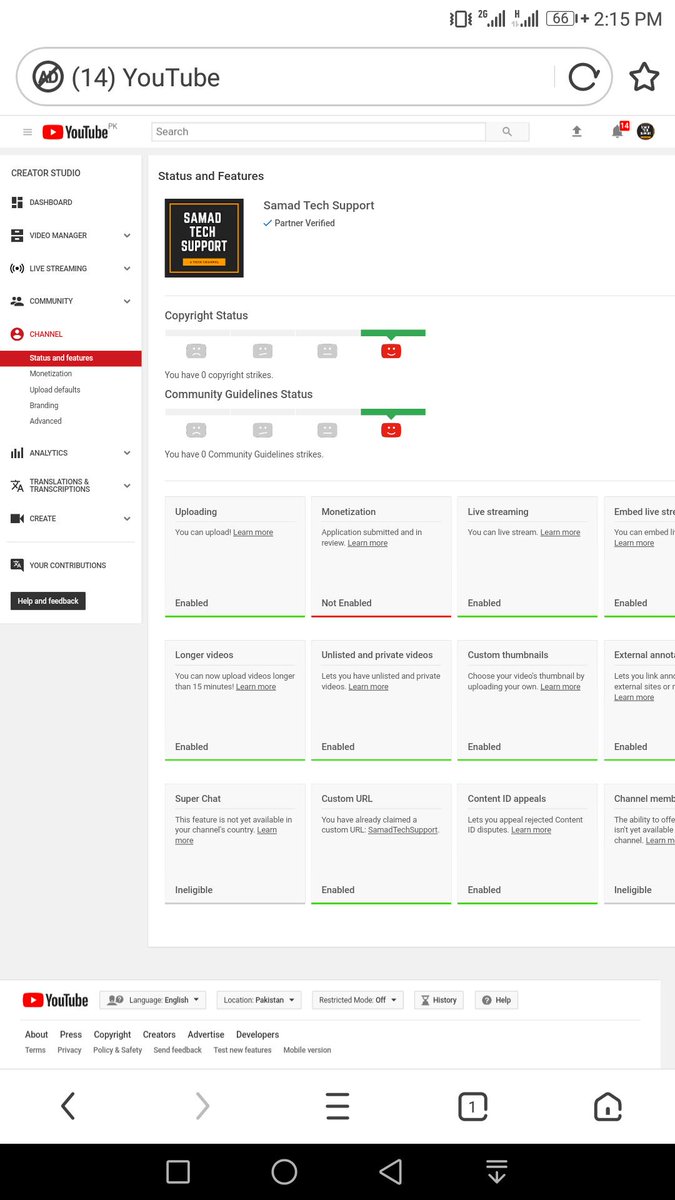Expand the Analytics section

click(x=127, y=453)
